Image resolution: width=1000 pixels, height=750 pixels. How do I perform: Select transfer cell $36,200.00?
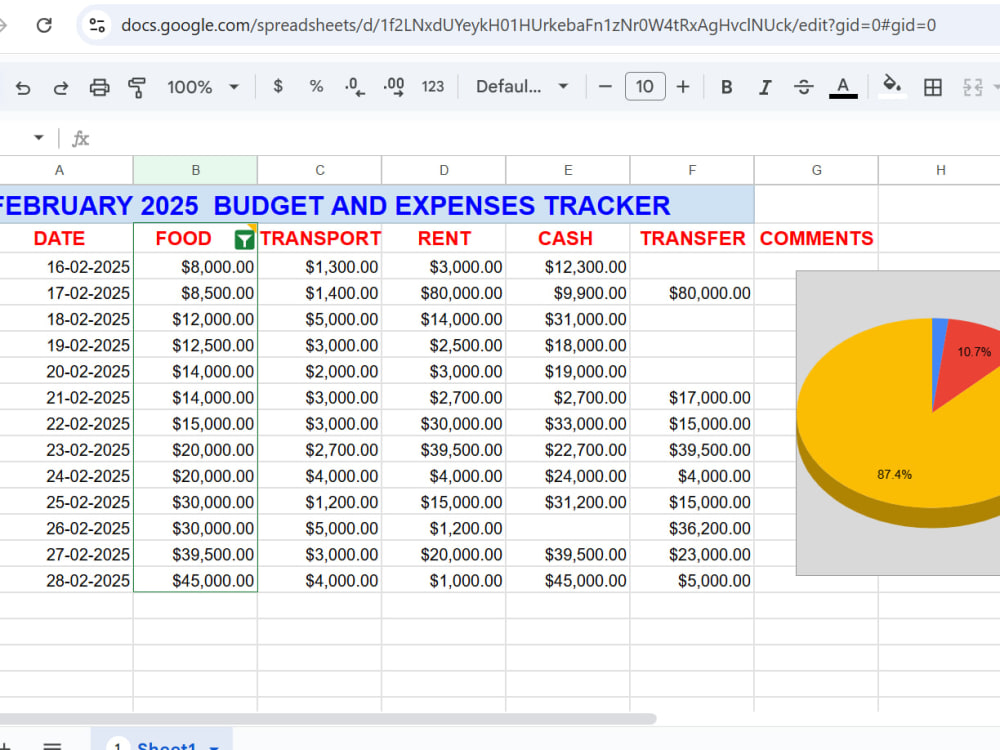[692, 528]
